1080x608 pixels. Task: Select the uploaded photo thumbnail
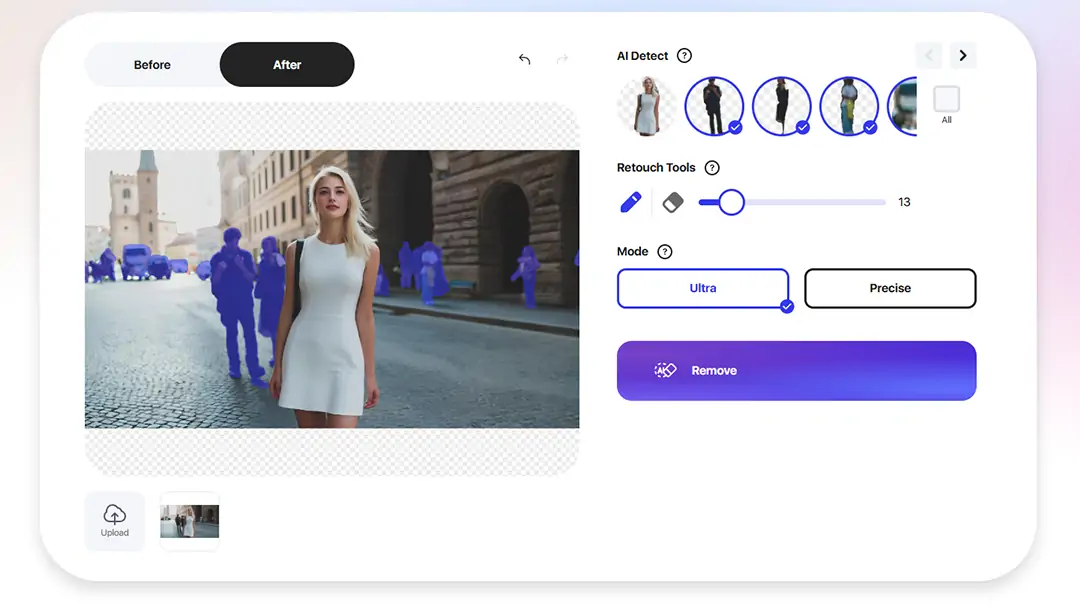pyautogui.click(x=189, y=521)
